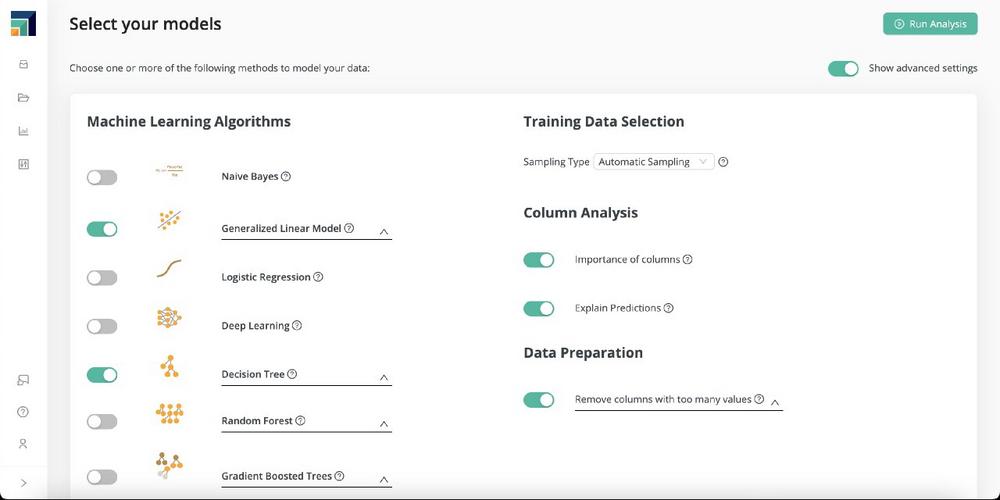Select the chart icon in sidebar
This screenshot has width=1000, height=500.
pos(24,131)
